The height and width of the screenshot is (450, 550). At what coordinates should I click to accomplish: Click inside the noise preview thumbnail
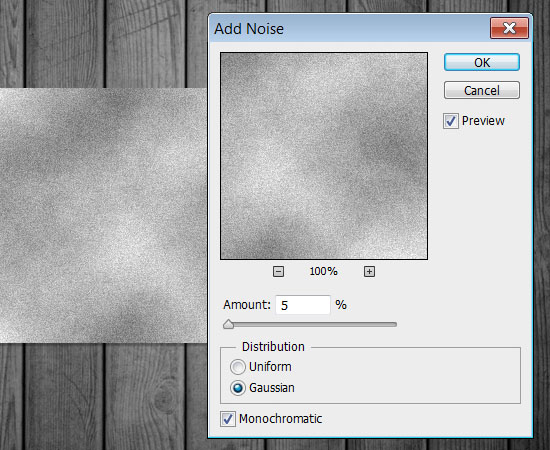[324, 156]
